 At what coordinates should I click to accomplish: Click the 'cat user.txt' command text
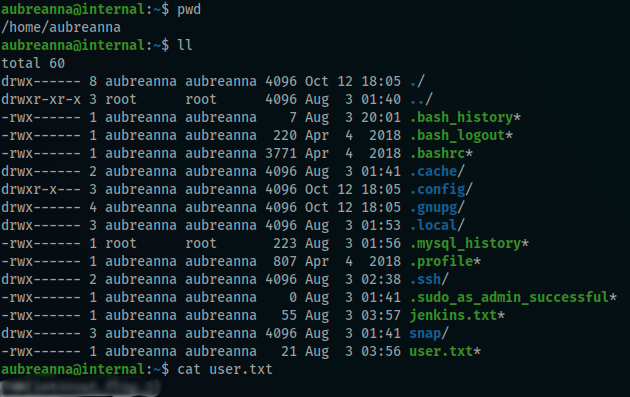[225, 369]
